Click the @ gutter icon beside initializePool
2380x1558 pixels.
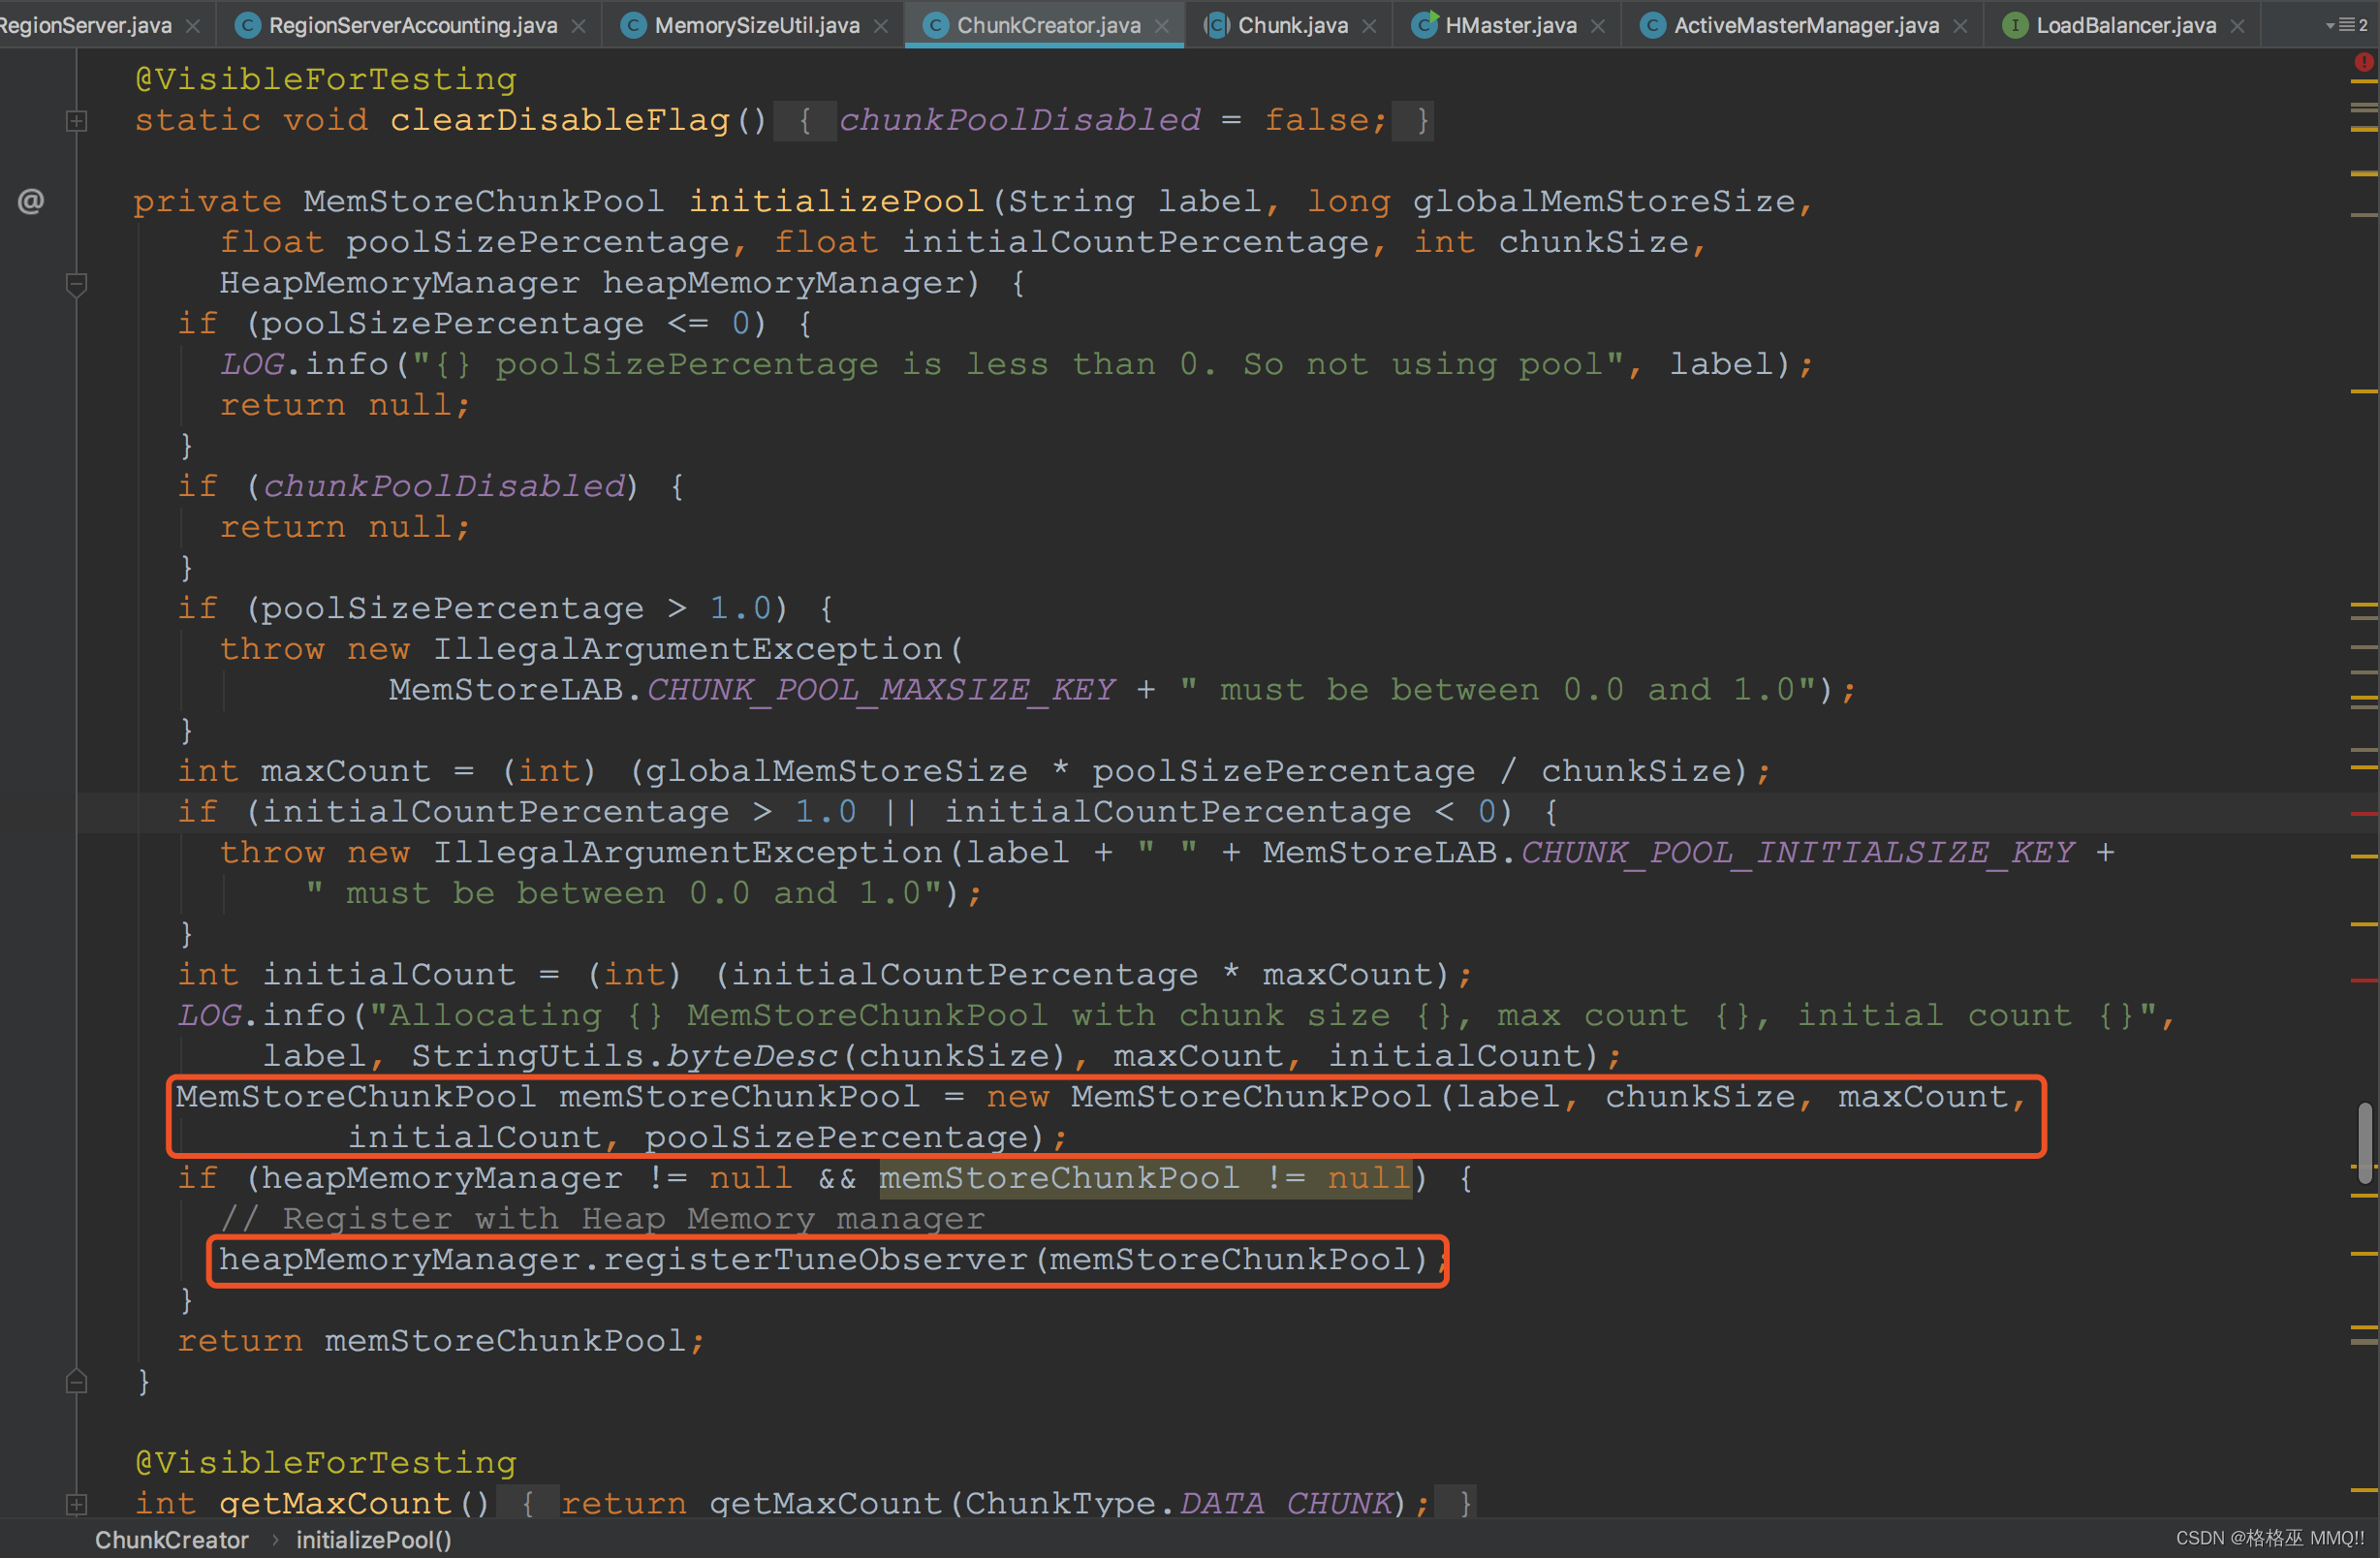click(x=31, y=201)
